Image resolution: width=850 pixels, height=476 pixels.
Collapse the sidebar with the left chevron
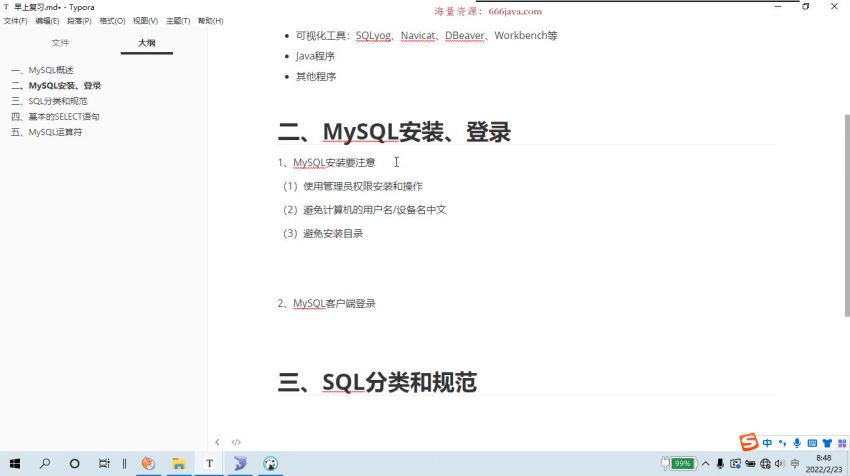(x=217, y=442)
